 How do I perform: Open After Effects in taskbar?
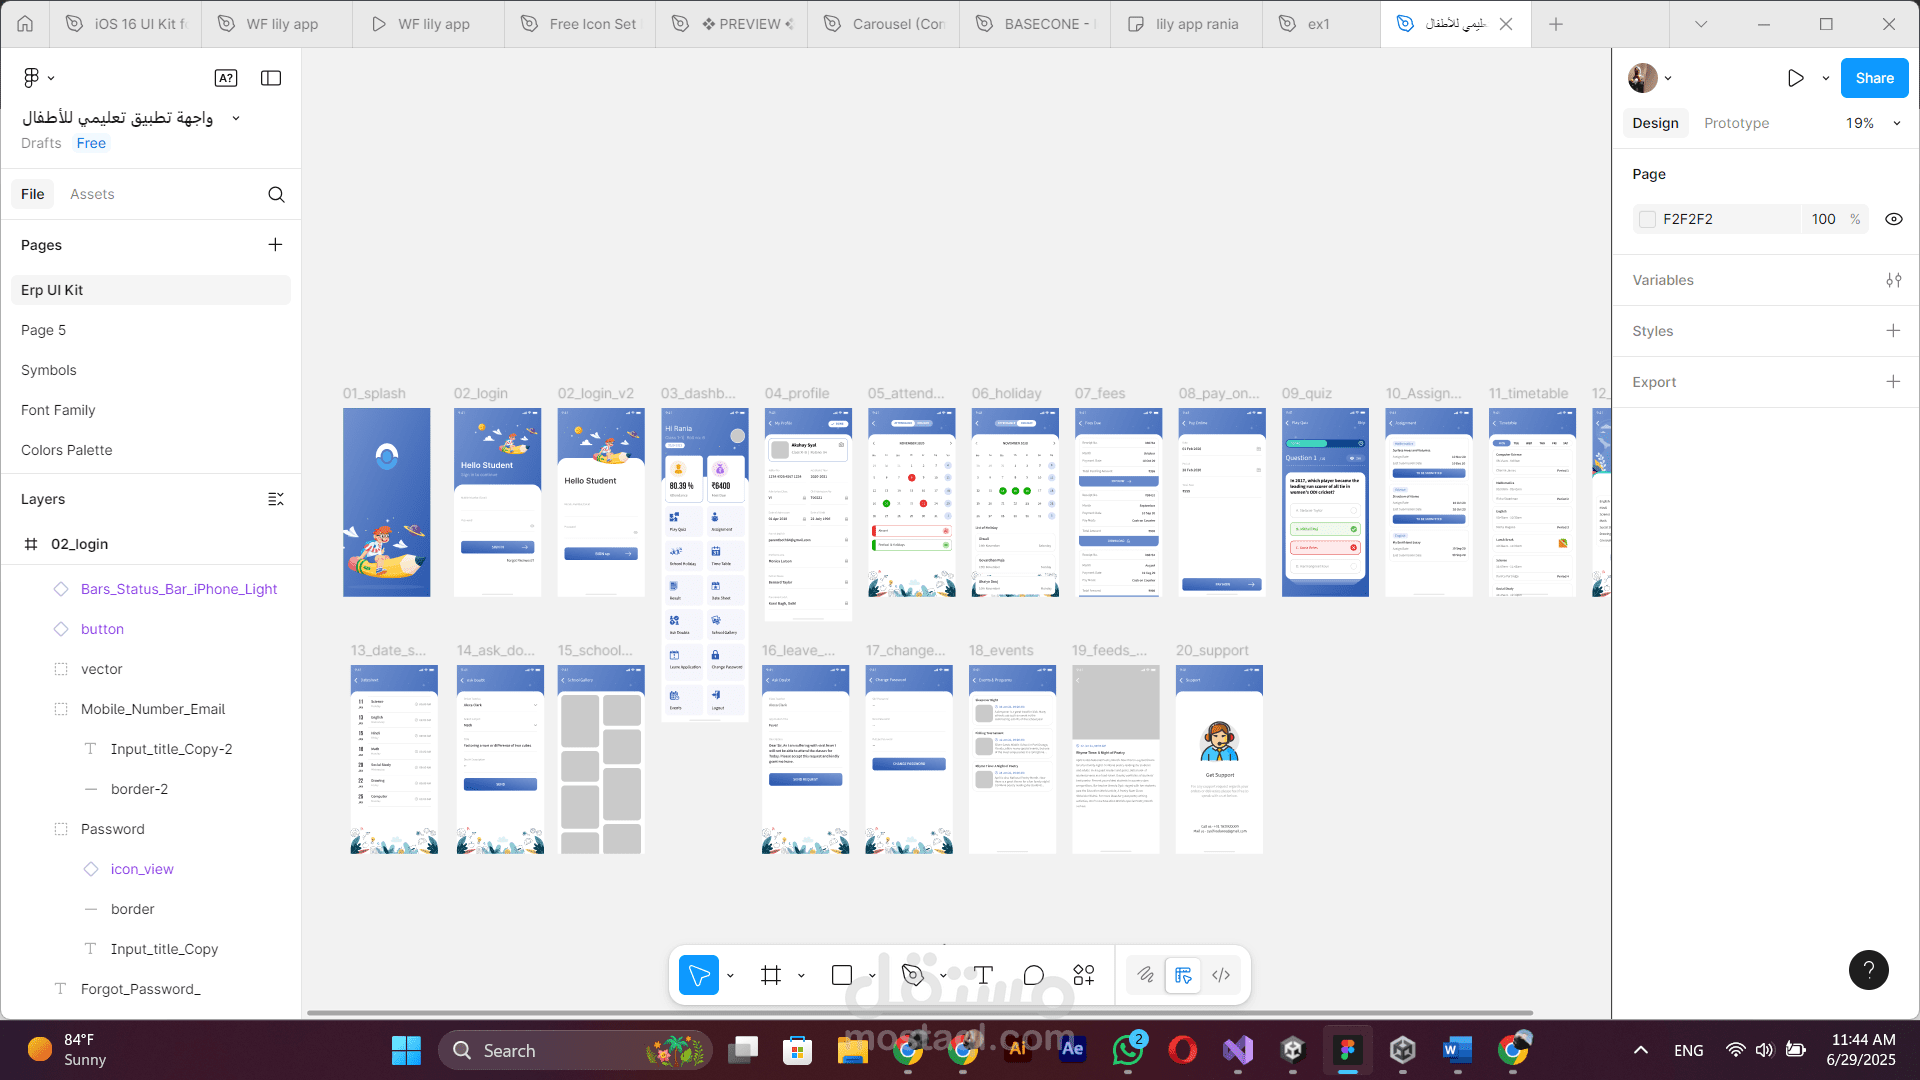(x=1072, y=1050)
